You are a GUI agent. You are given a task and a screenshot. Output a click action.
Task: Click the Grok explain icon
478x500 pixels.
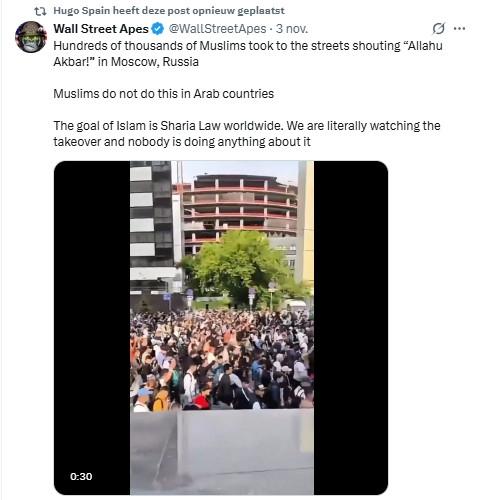438,29
